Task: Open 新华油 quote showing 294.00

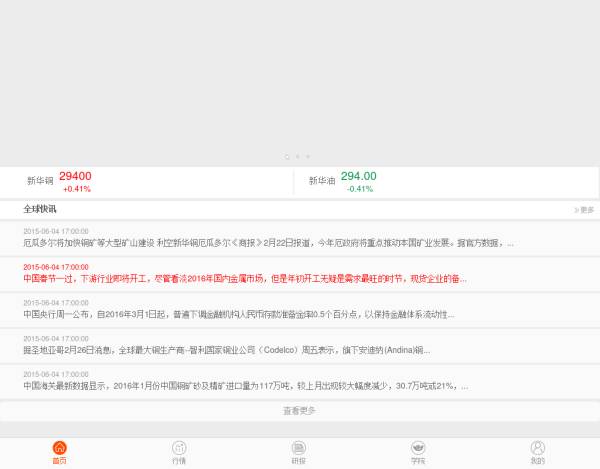Action: pyautogui.click(x=447, y=182)
